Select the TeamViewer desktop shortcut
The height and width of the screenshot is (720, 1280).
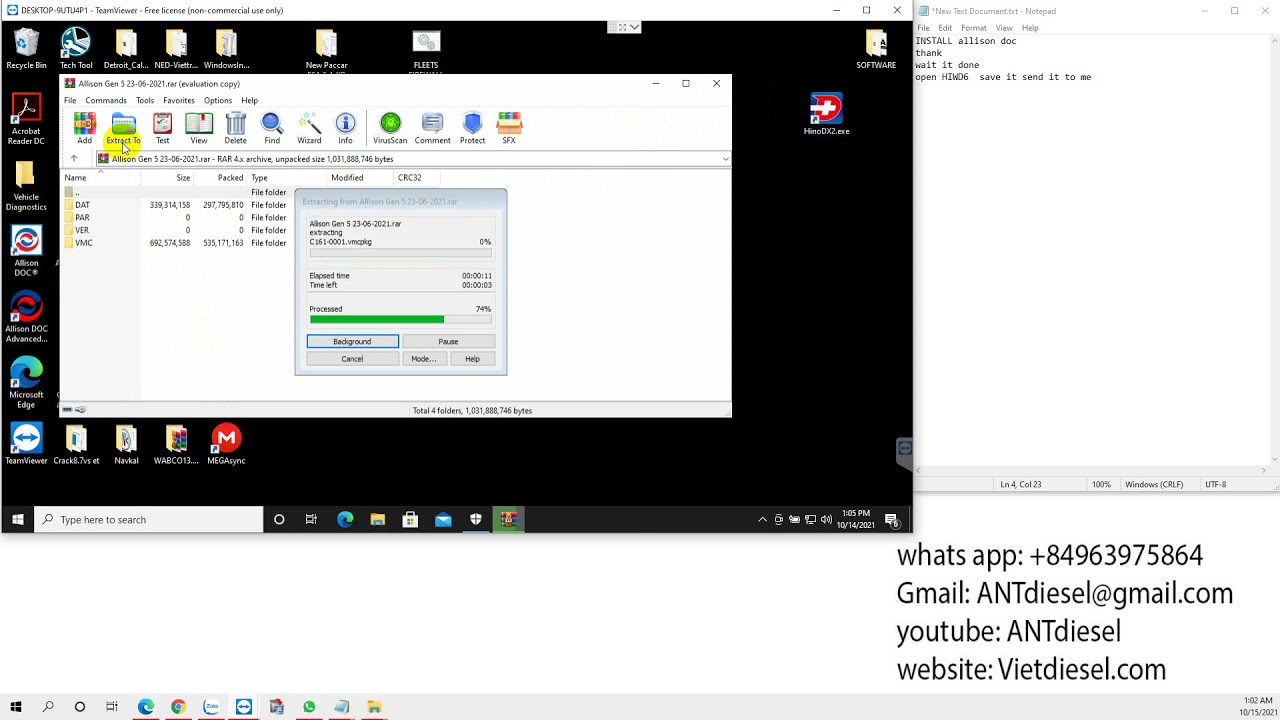[x=26, y=444]
